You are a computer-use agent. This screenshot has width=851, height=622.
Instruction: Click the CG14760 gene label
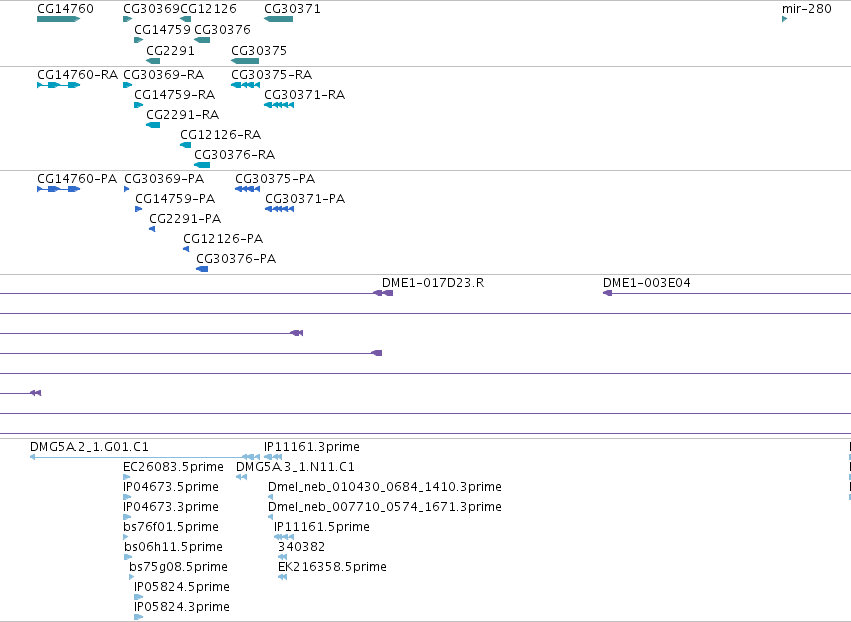point(65,9)
